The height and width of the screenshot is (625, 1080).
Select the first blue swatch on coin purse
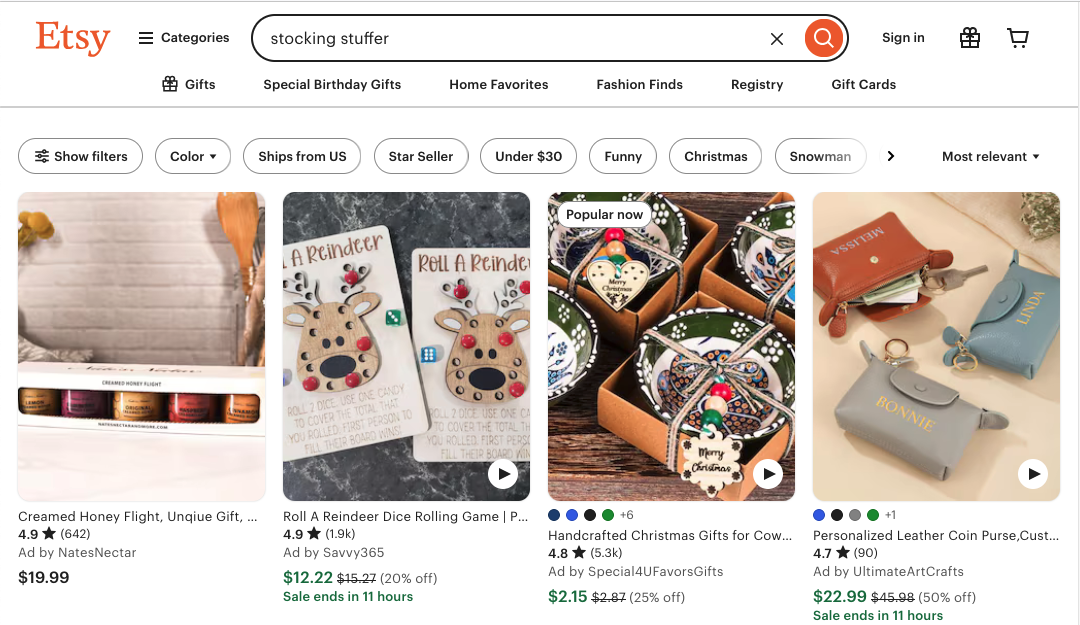819,515
